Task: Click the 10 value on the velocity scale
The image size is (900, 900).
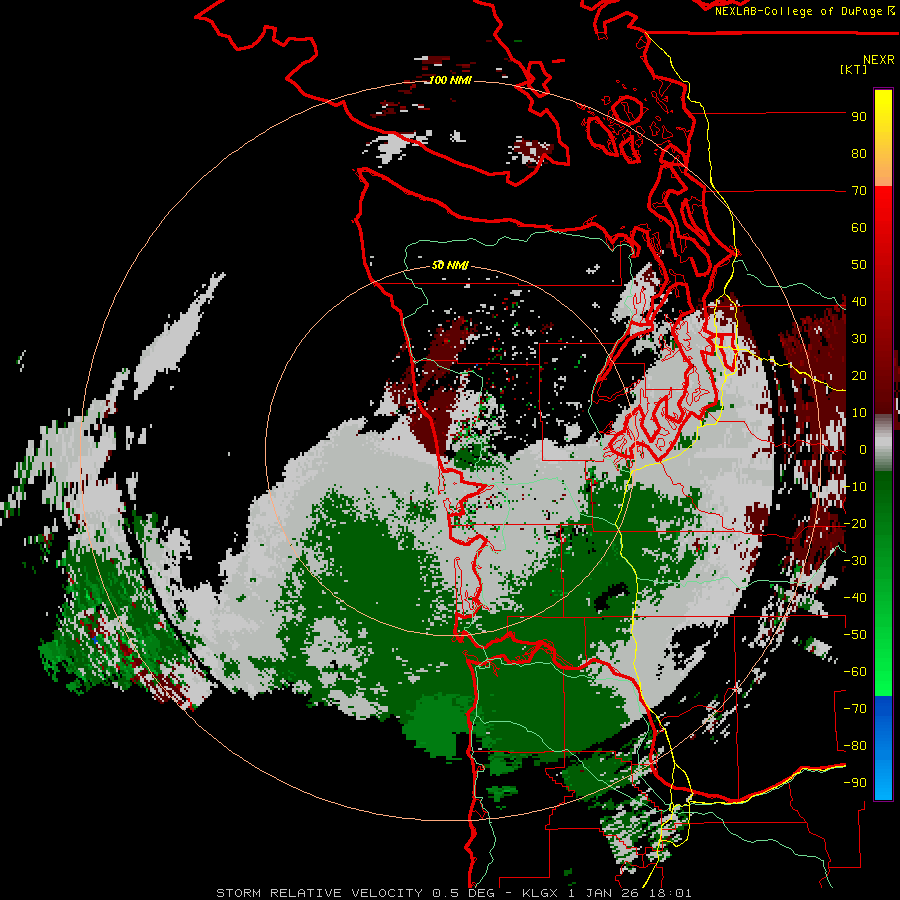Action: point(859,413)
